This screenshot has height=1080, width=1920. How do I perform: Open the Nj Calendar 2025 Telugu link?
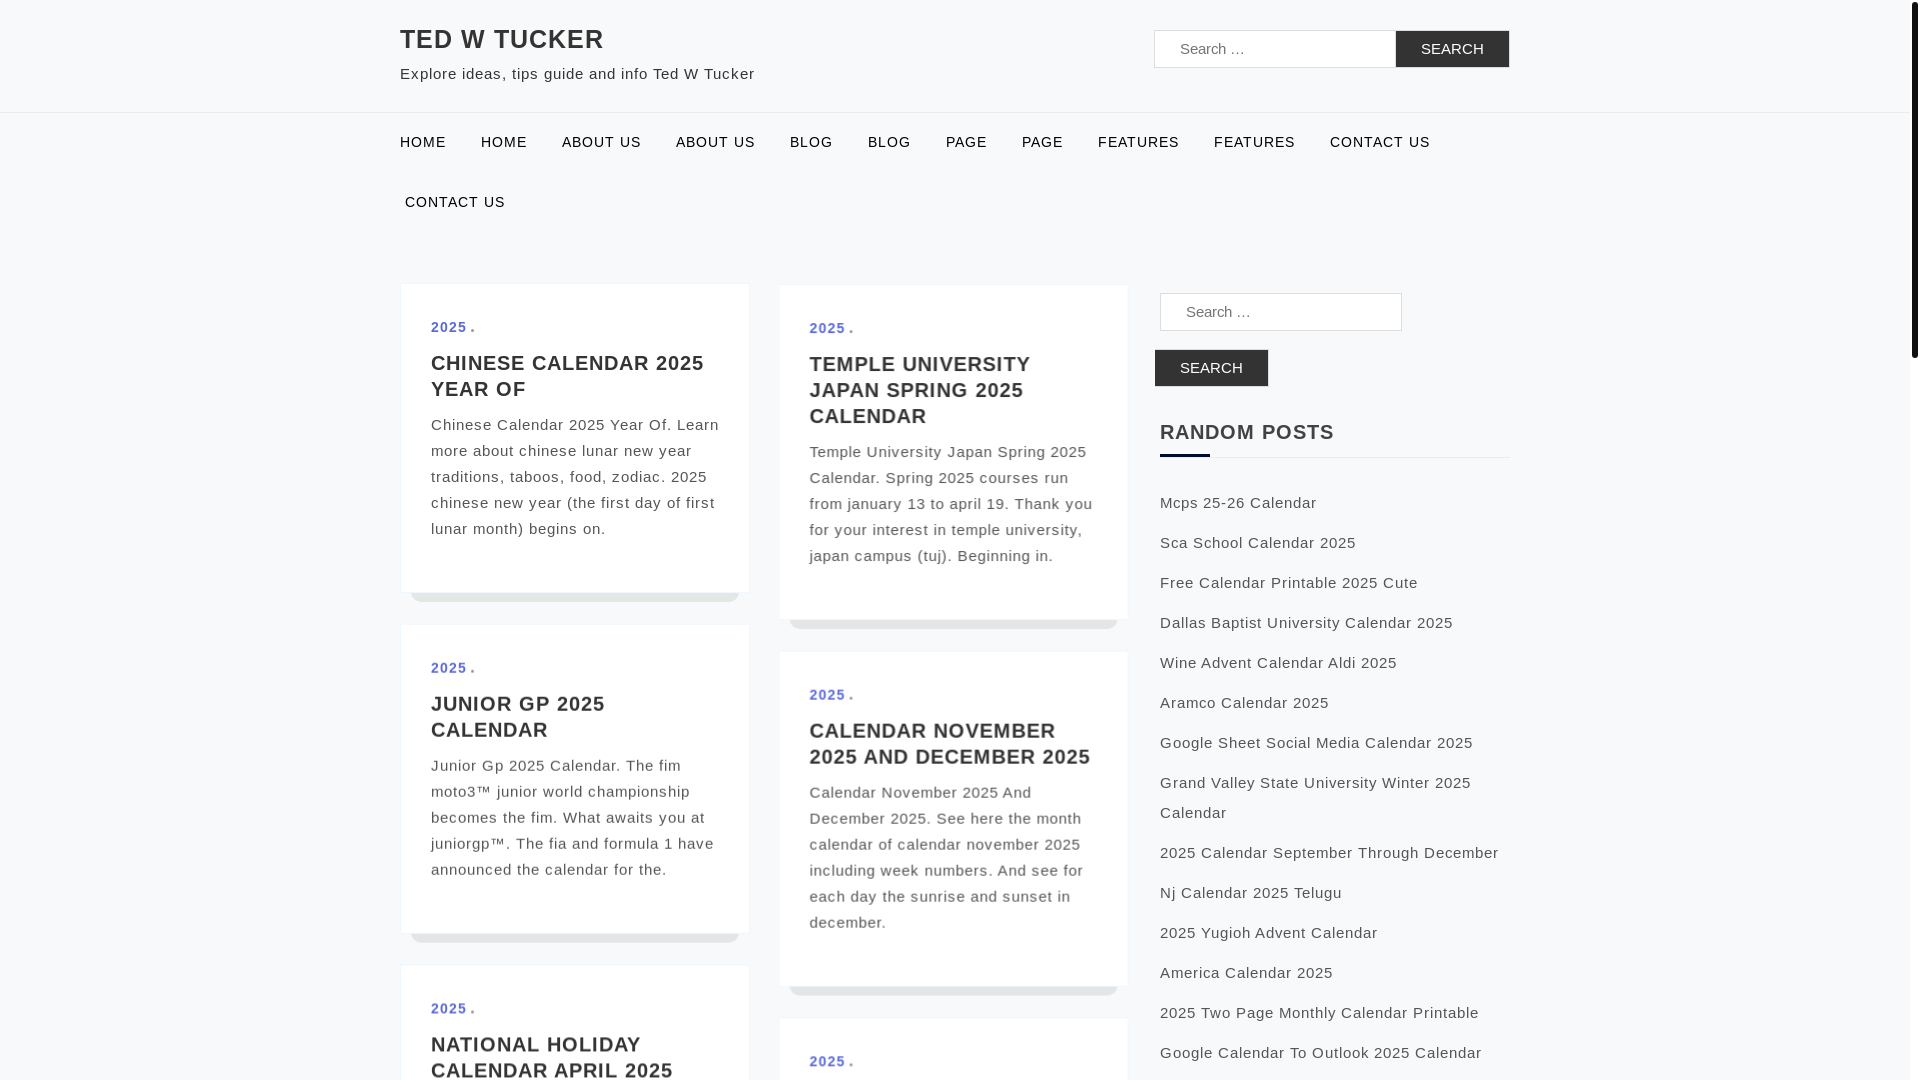(x=1251, y=893)
